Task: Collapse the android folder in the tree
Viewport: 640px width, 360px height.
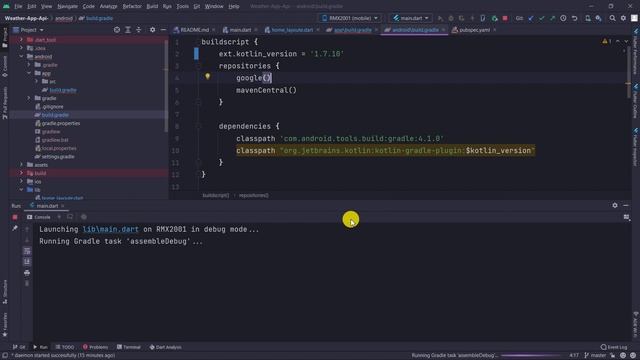Action: pos(21,56)
